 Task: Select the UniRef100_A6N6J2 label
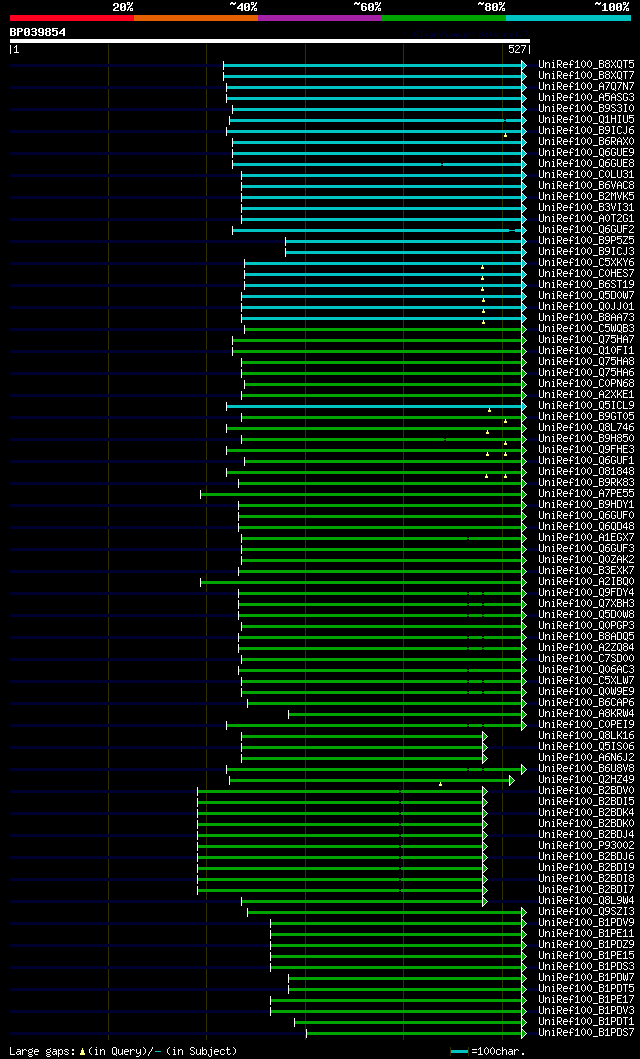pyautogui.click(x=586, y=759)
